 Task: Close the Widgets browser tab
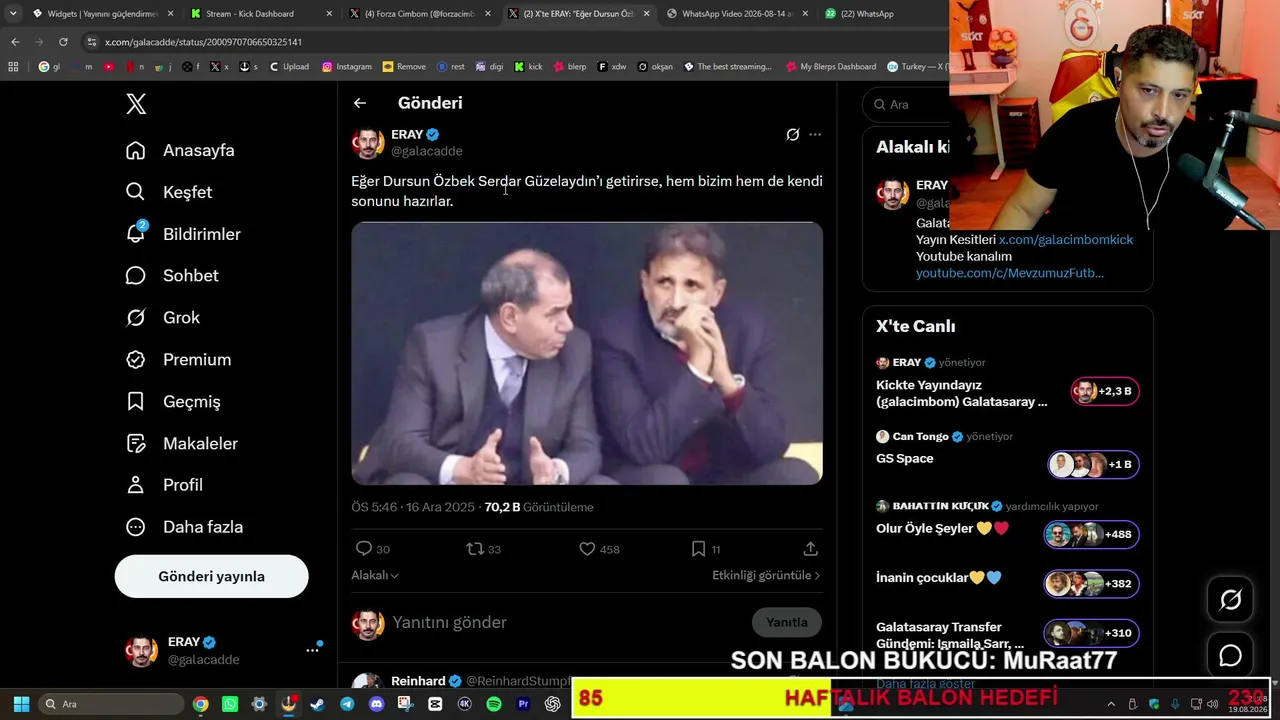click(170, 14)
